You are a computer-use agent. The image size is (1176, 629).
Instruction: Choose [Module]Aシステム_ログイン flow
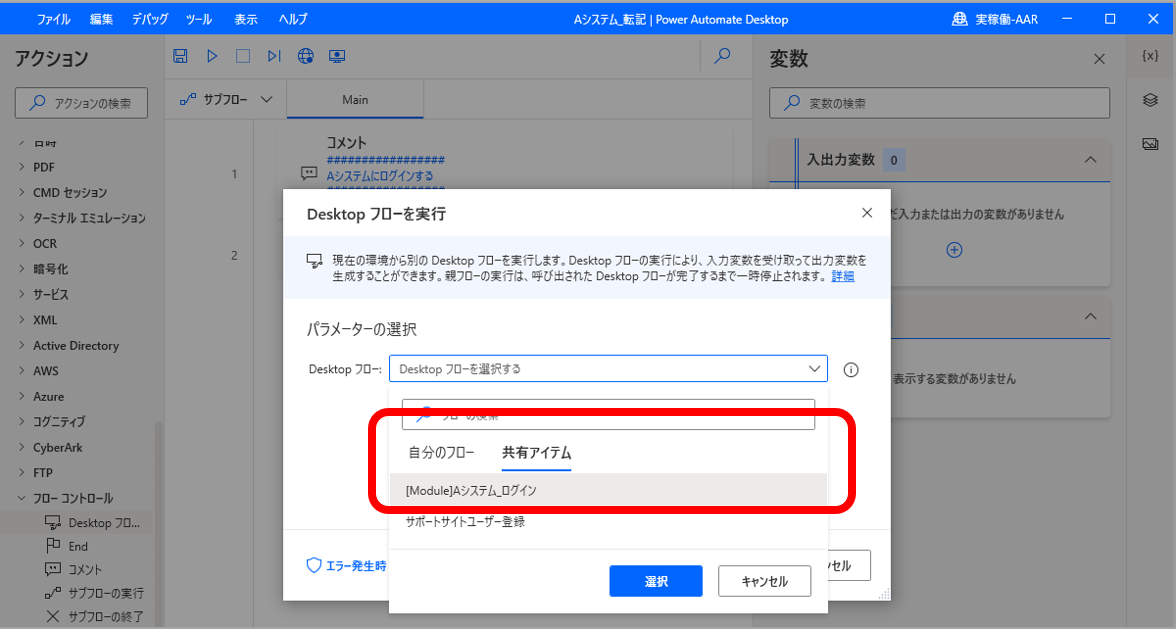click(608, 490)
